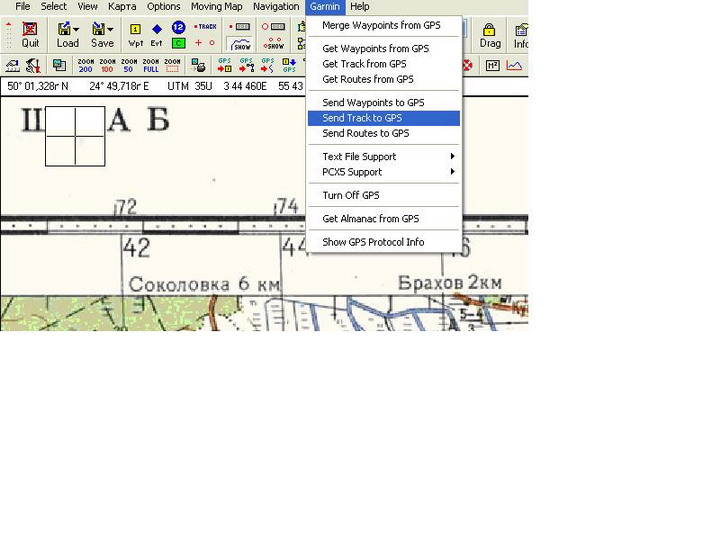The height and width of the screenshot is (540, 720).
Task: Click the Zoom 50 icon
Action: [129, 66]
